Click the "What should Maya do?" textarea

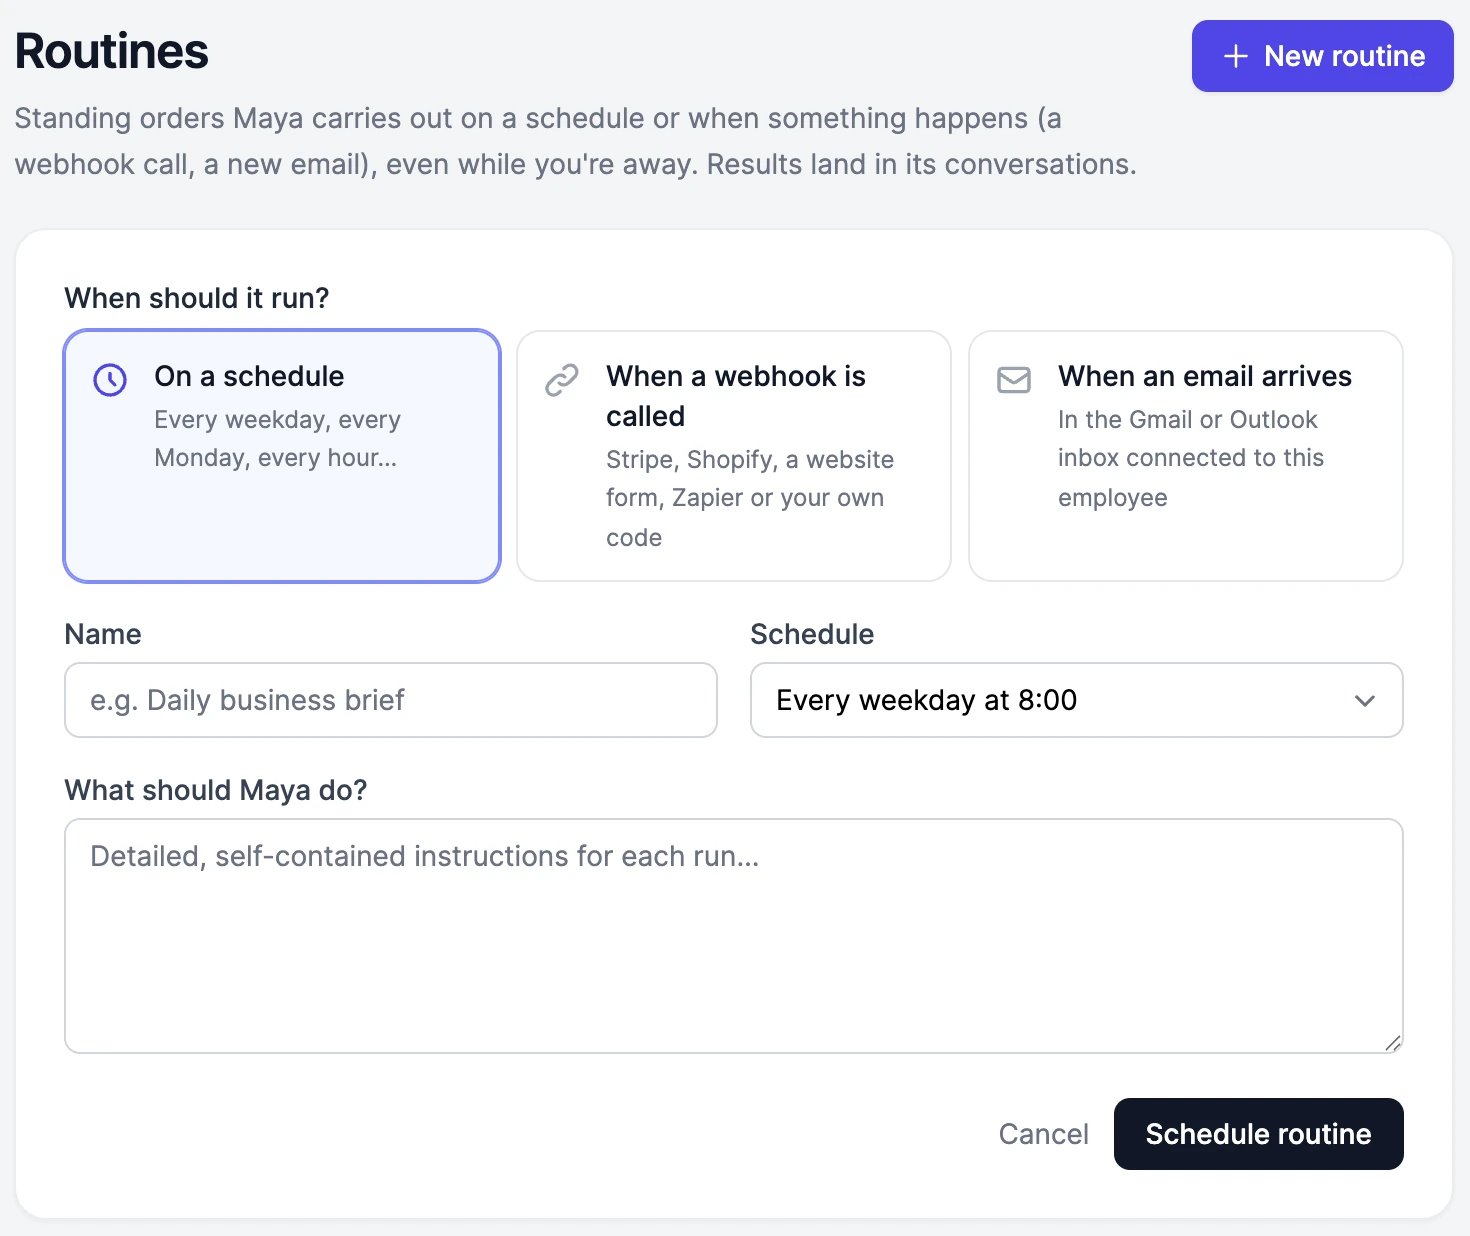(x=734, y=936)
